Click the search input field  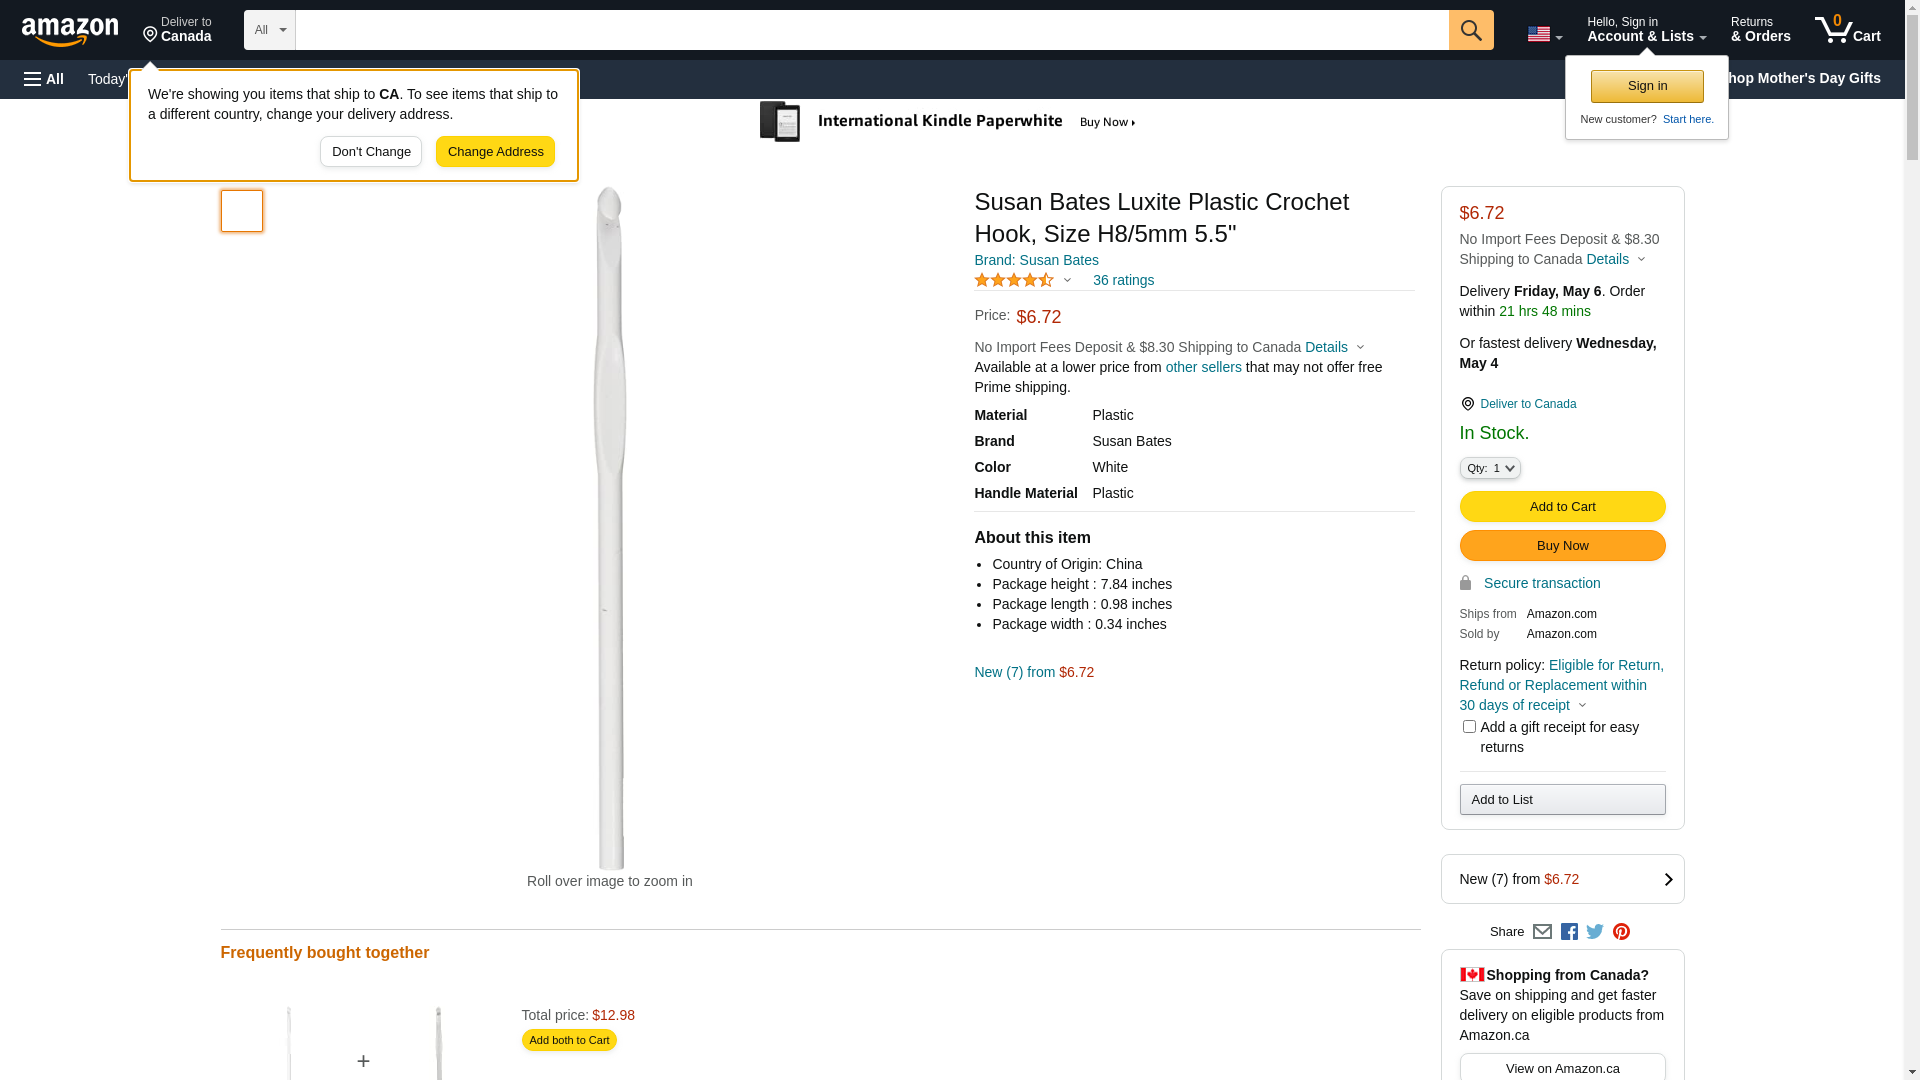pos(872,30)
